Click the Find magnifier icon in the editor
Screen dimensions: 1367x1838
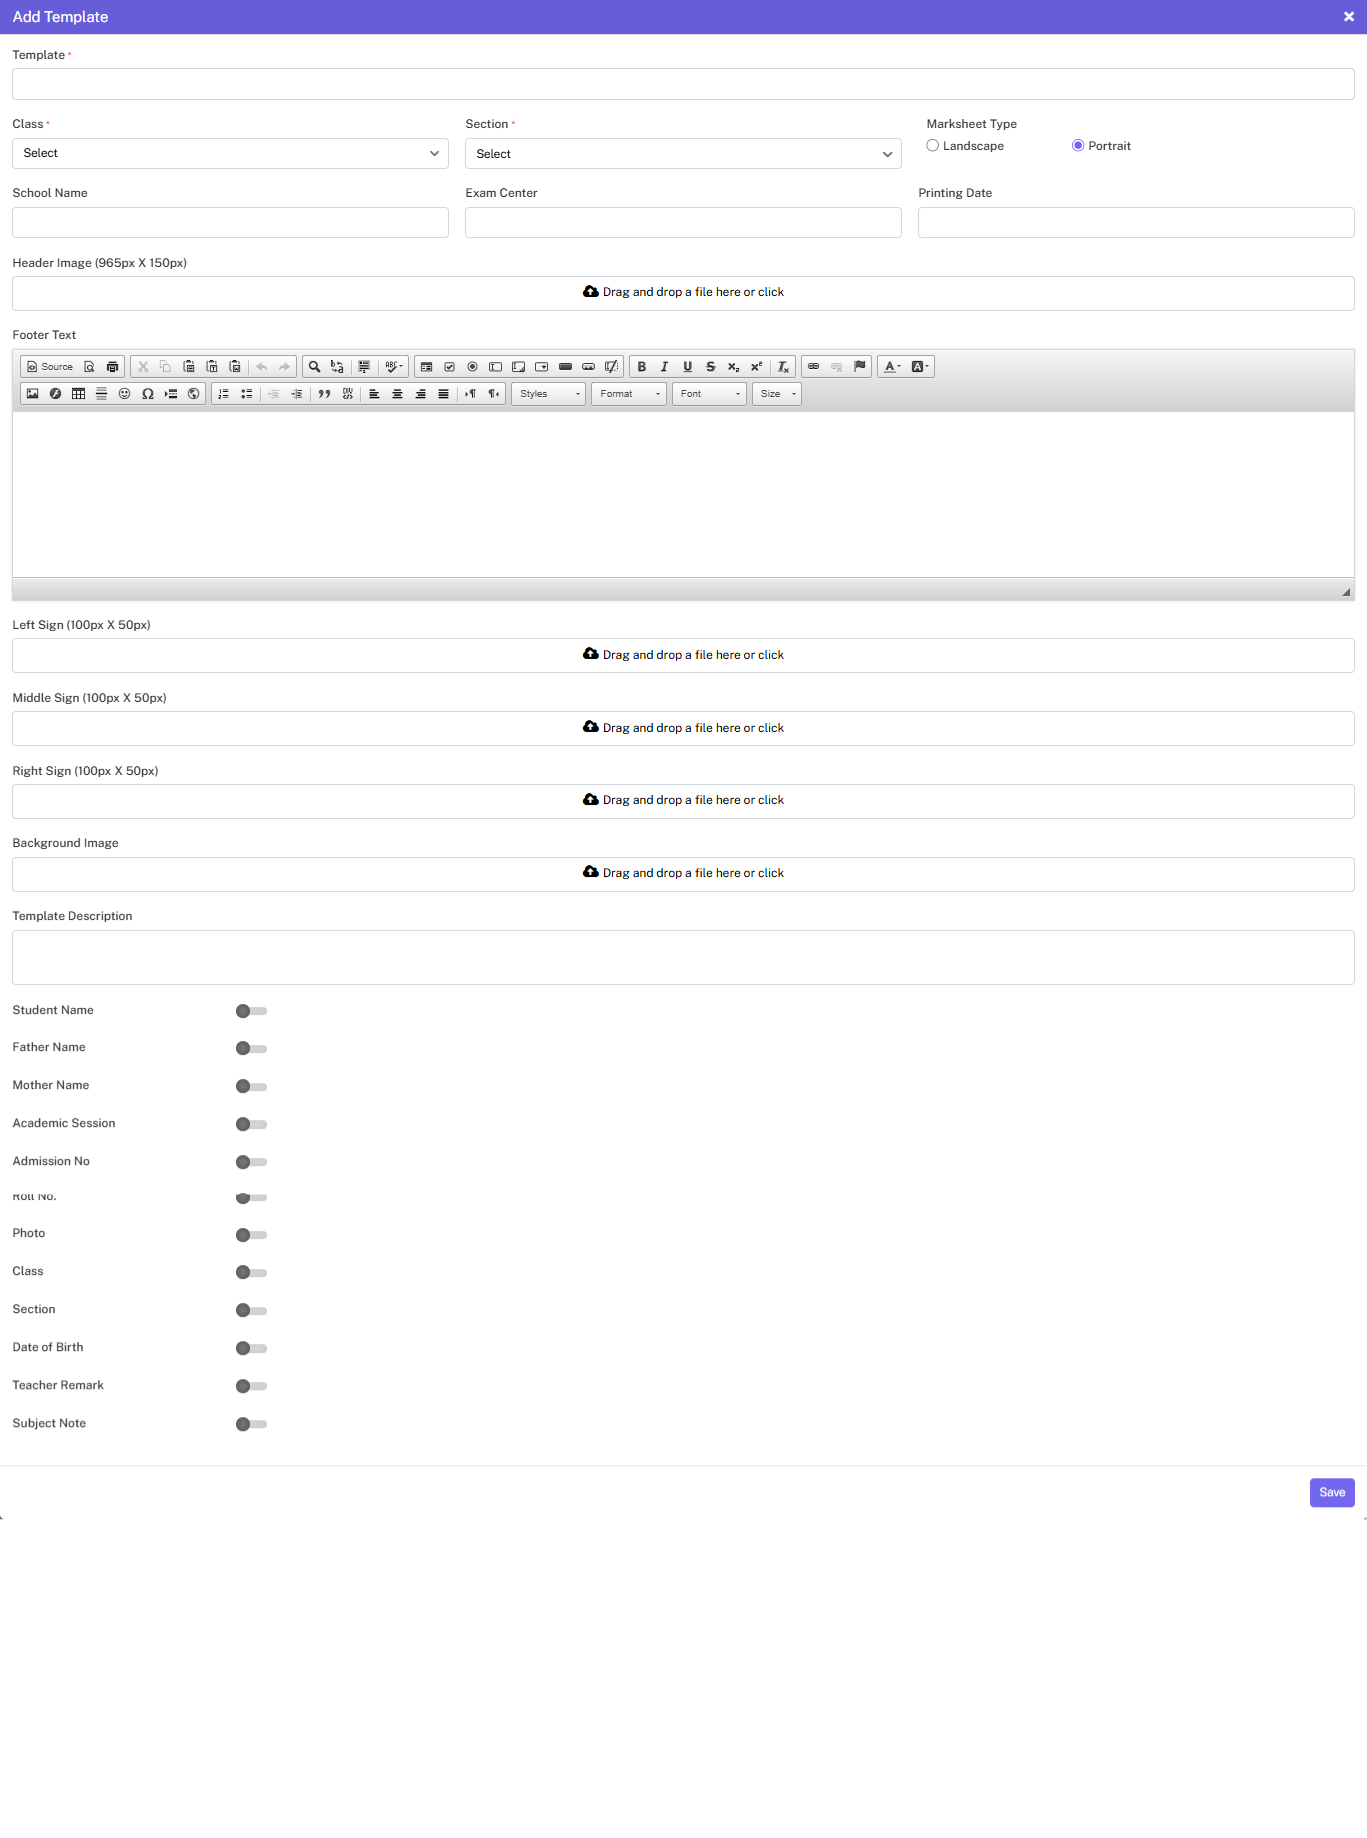click(314, 367)
